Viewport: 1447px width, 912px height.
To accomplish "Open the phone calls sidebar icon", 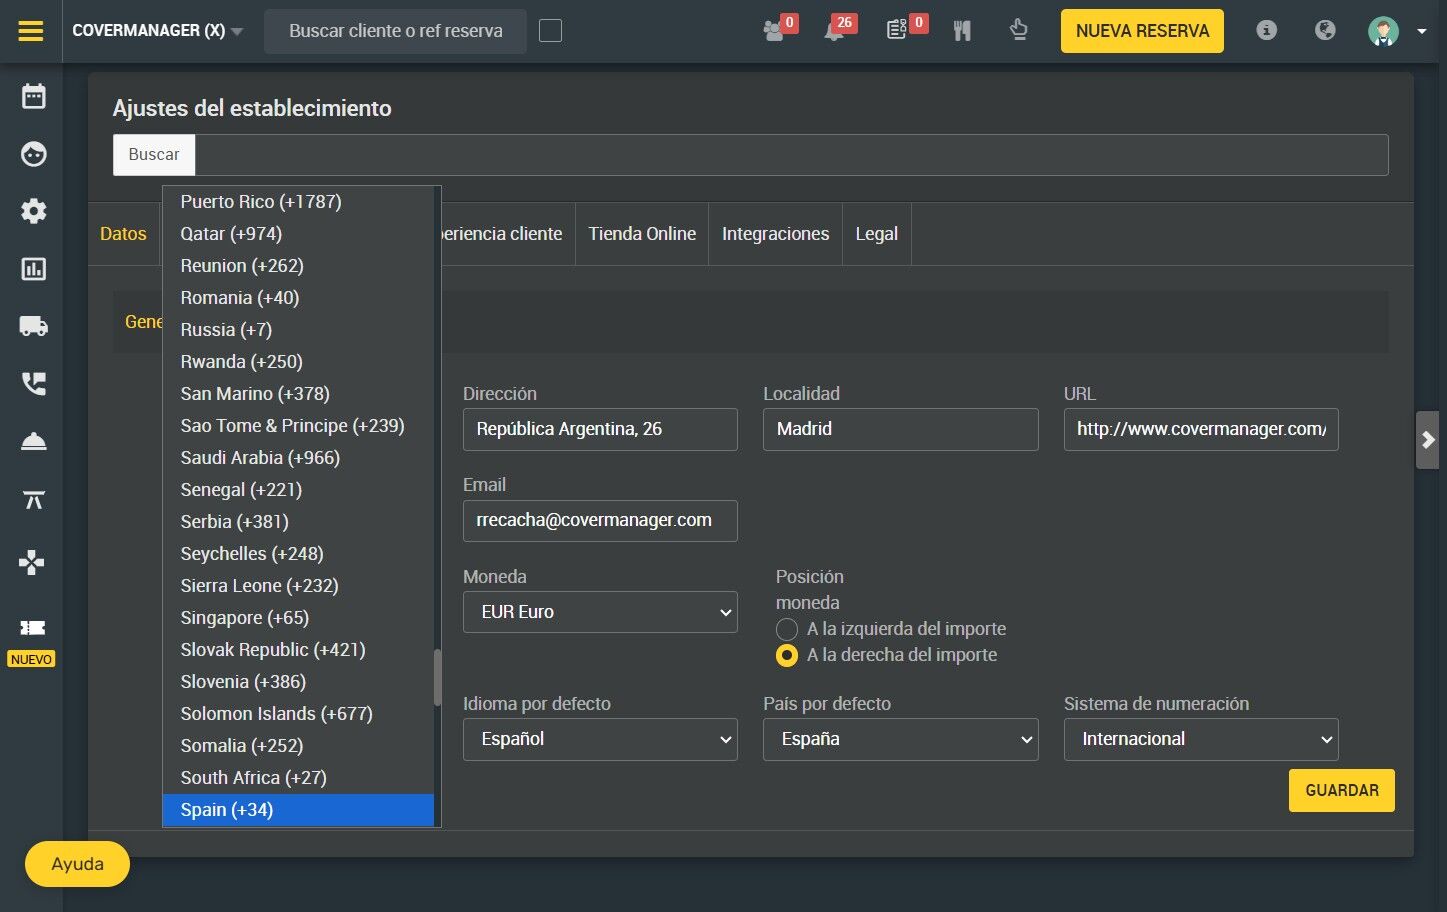I will [x=34, y=383].
